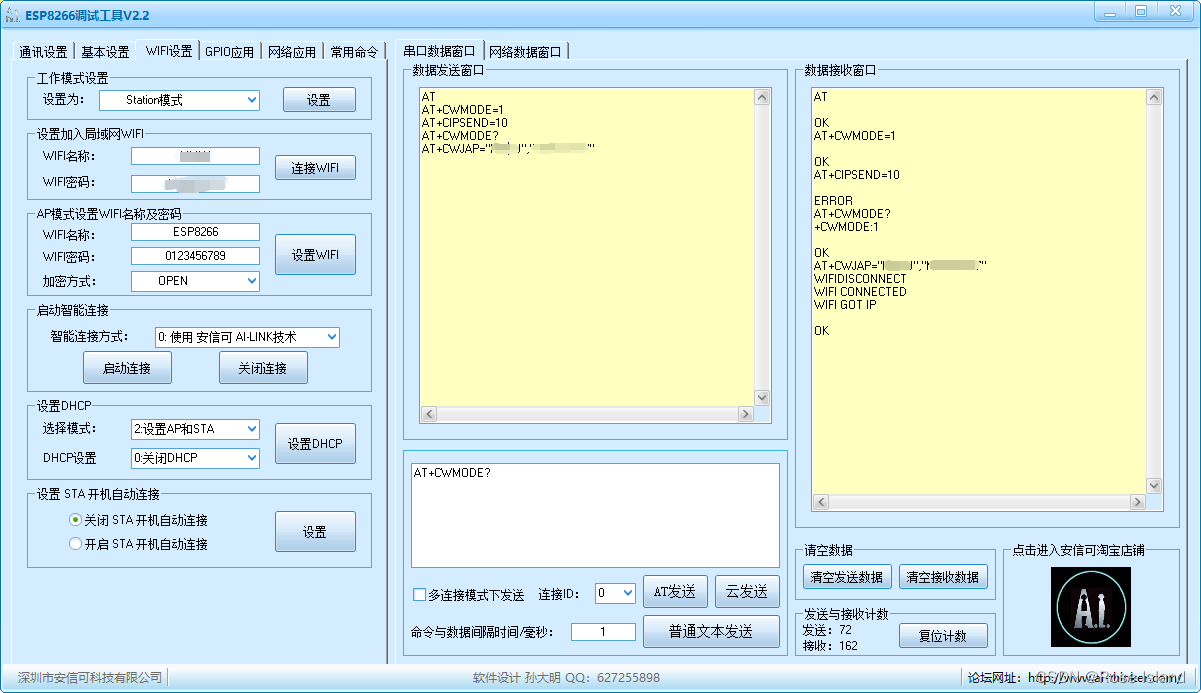
Task: Click the AT+CWMODE? command input box
Action: (595, 515)
